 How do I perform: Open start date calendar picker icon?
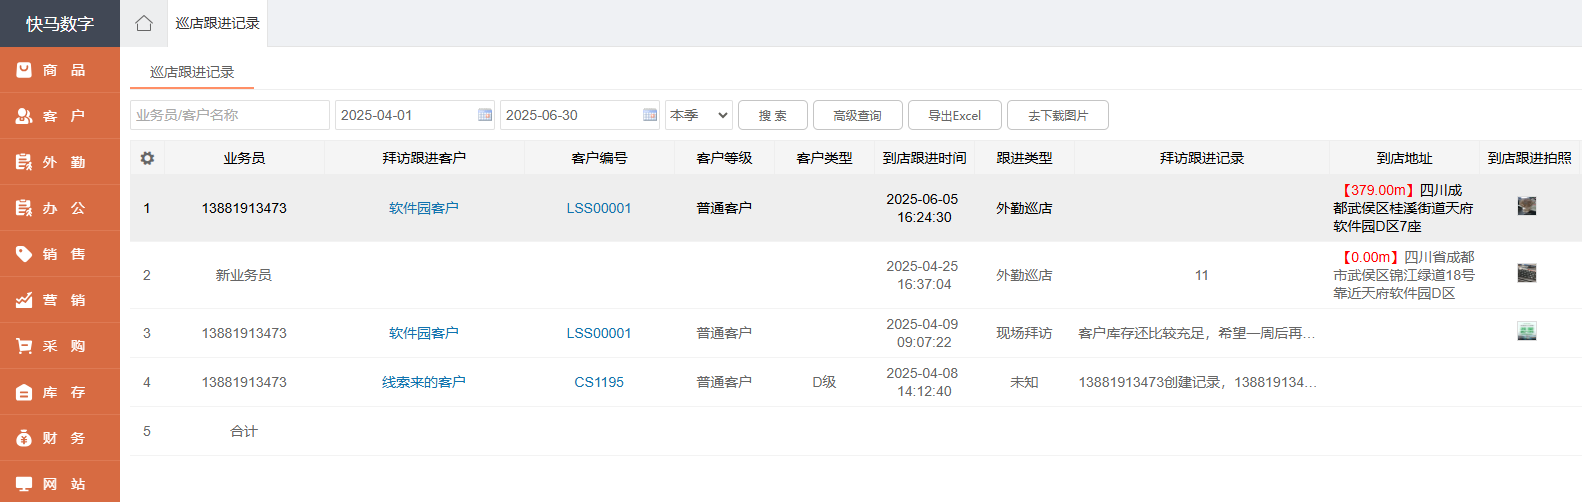(485, 115)
